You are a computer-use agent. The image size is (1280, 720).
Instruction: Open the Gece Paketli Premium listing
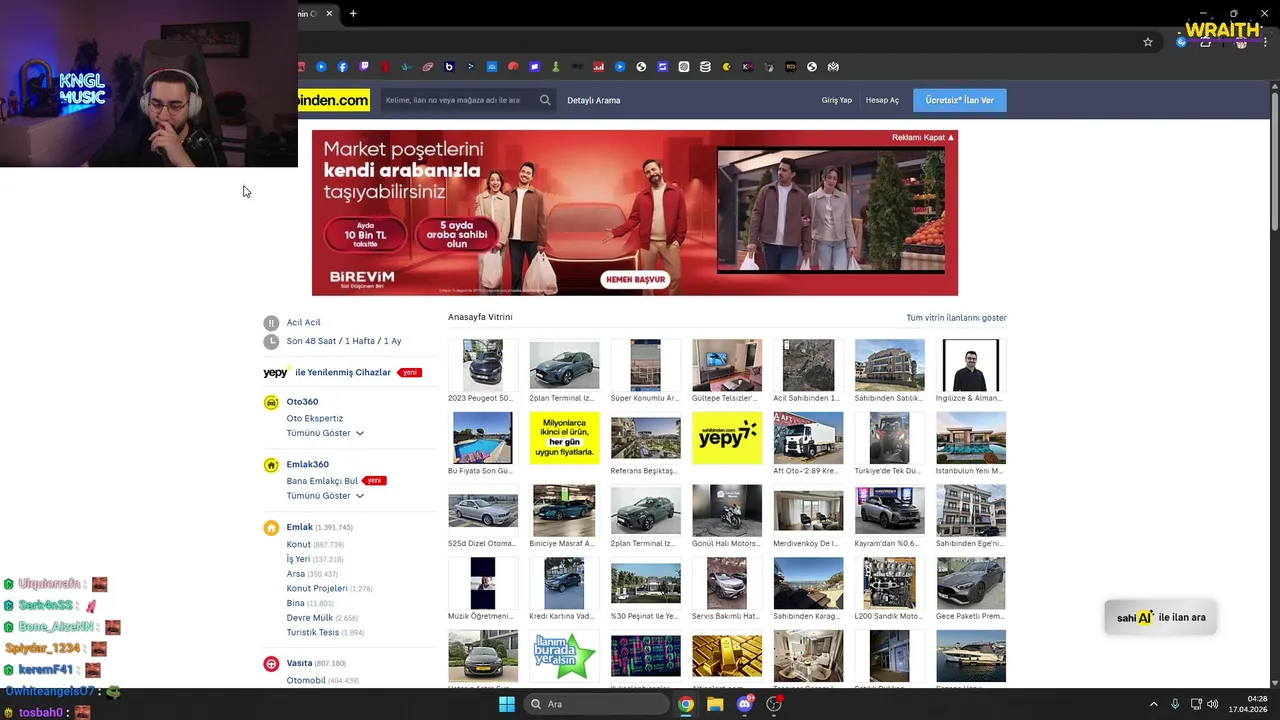(x=971, y=584)
